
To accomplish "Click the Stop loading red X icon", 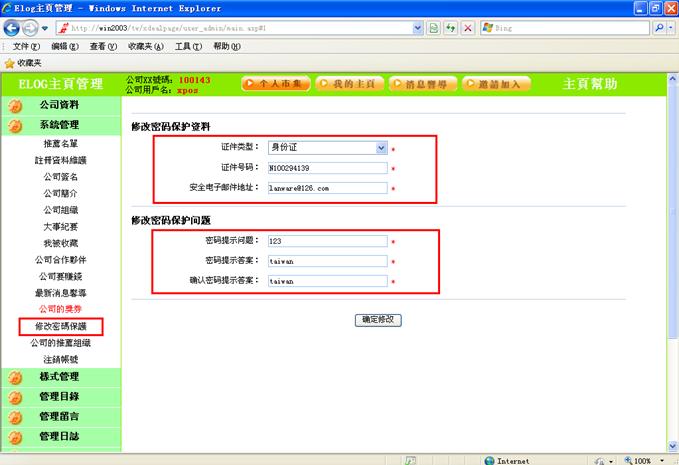I will (469, 28).
